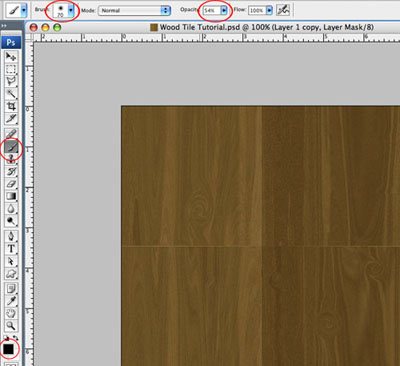Viewport: 400px width, 366px height.
Task: Collapse the toolbox with double-arrow
Action: [4, 26]
